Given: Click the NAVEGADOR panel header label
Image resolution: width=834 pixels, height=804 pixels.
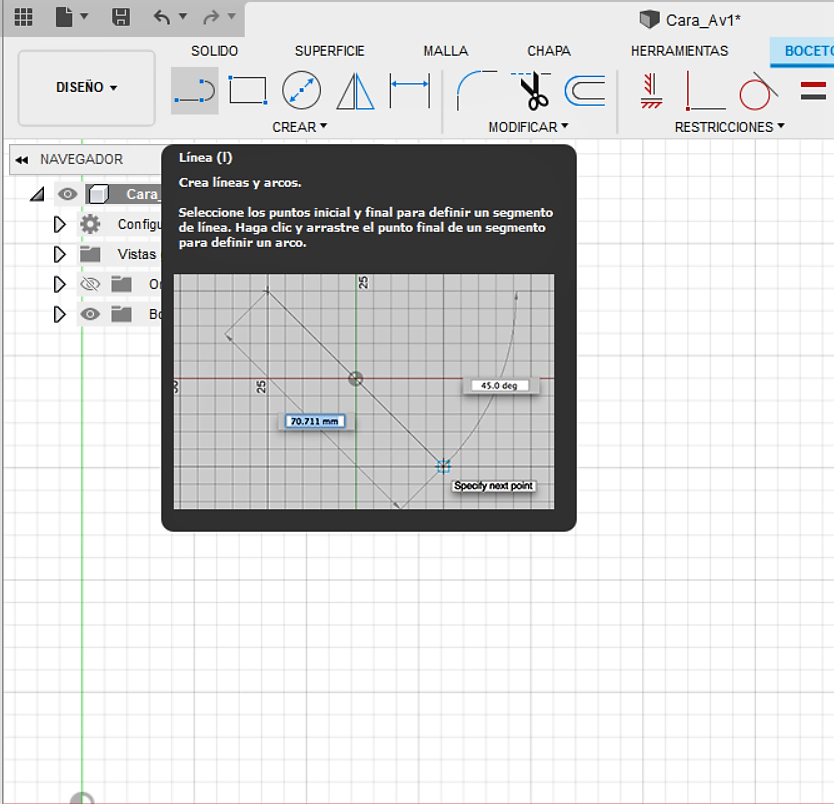Looking at the screenshot, I should coord(81,160).
